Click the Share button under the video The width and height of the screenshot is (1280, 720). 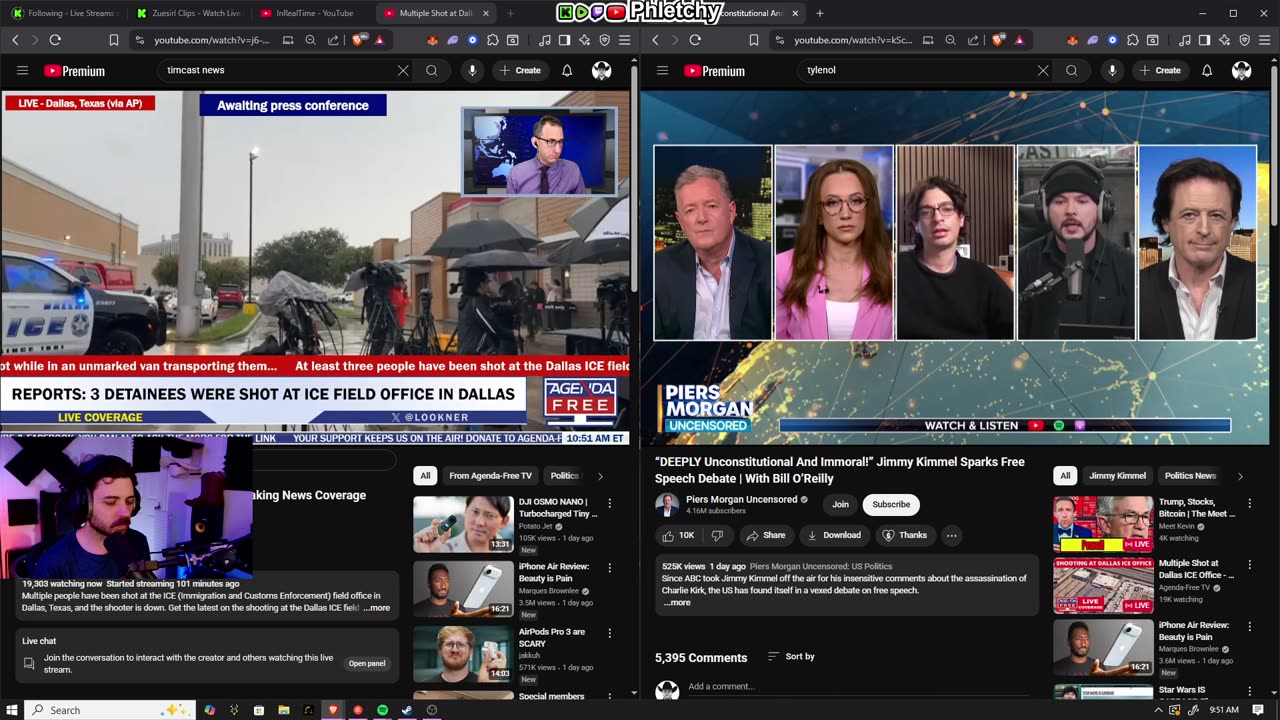coord(766,535)
